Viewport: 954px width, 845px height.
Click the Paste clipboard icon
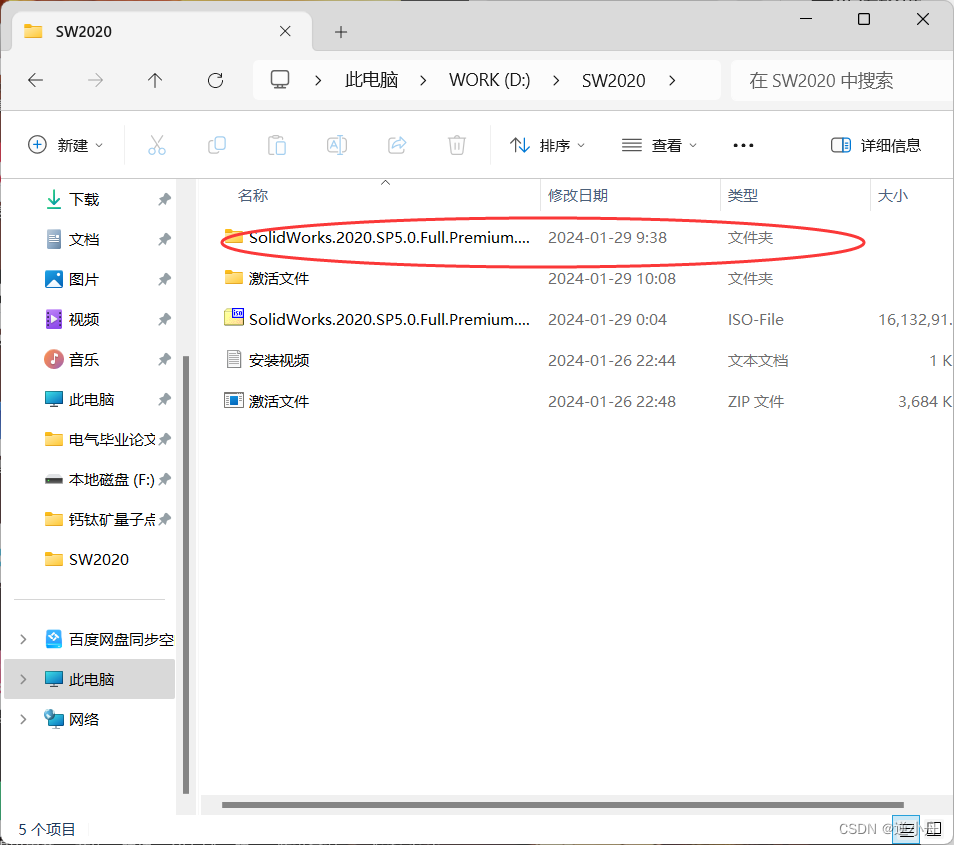pos(277,145)
